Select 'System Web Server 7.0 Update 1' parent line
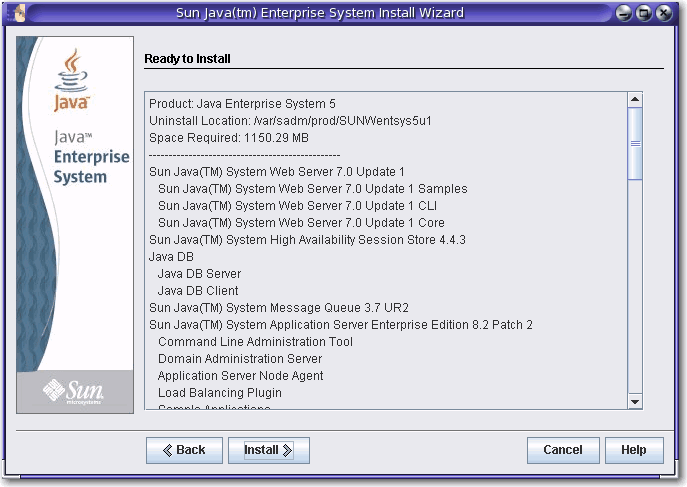The width and height of the screenshot is (687, 487). 276,172
